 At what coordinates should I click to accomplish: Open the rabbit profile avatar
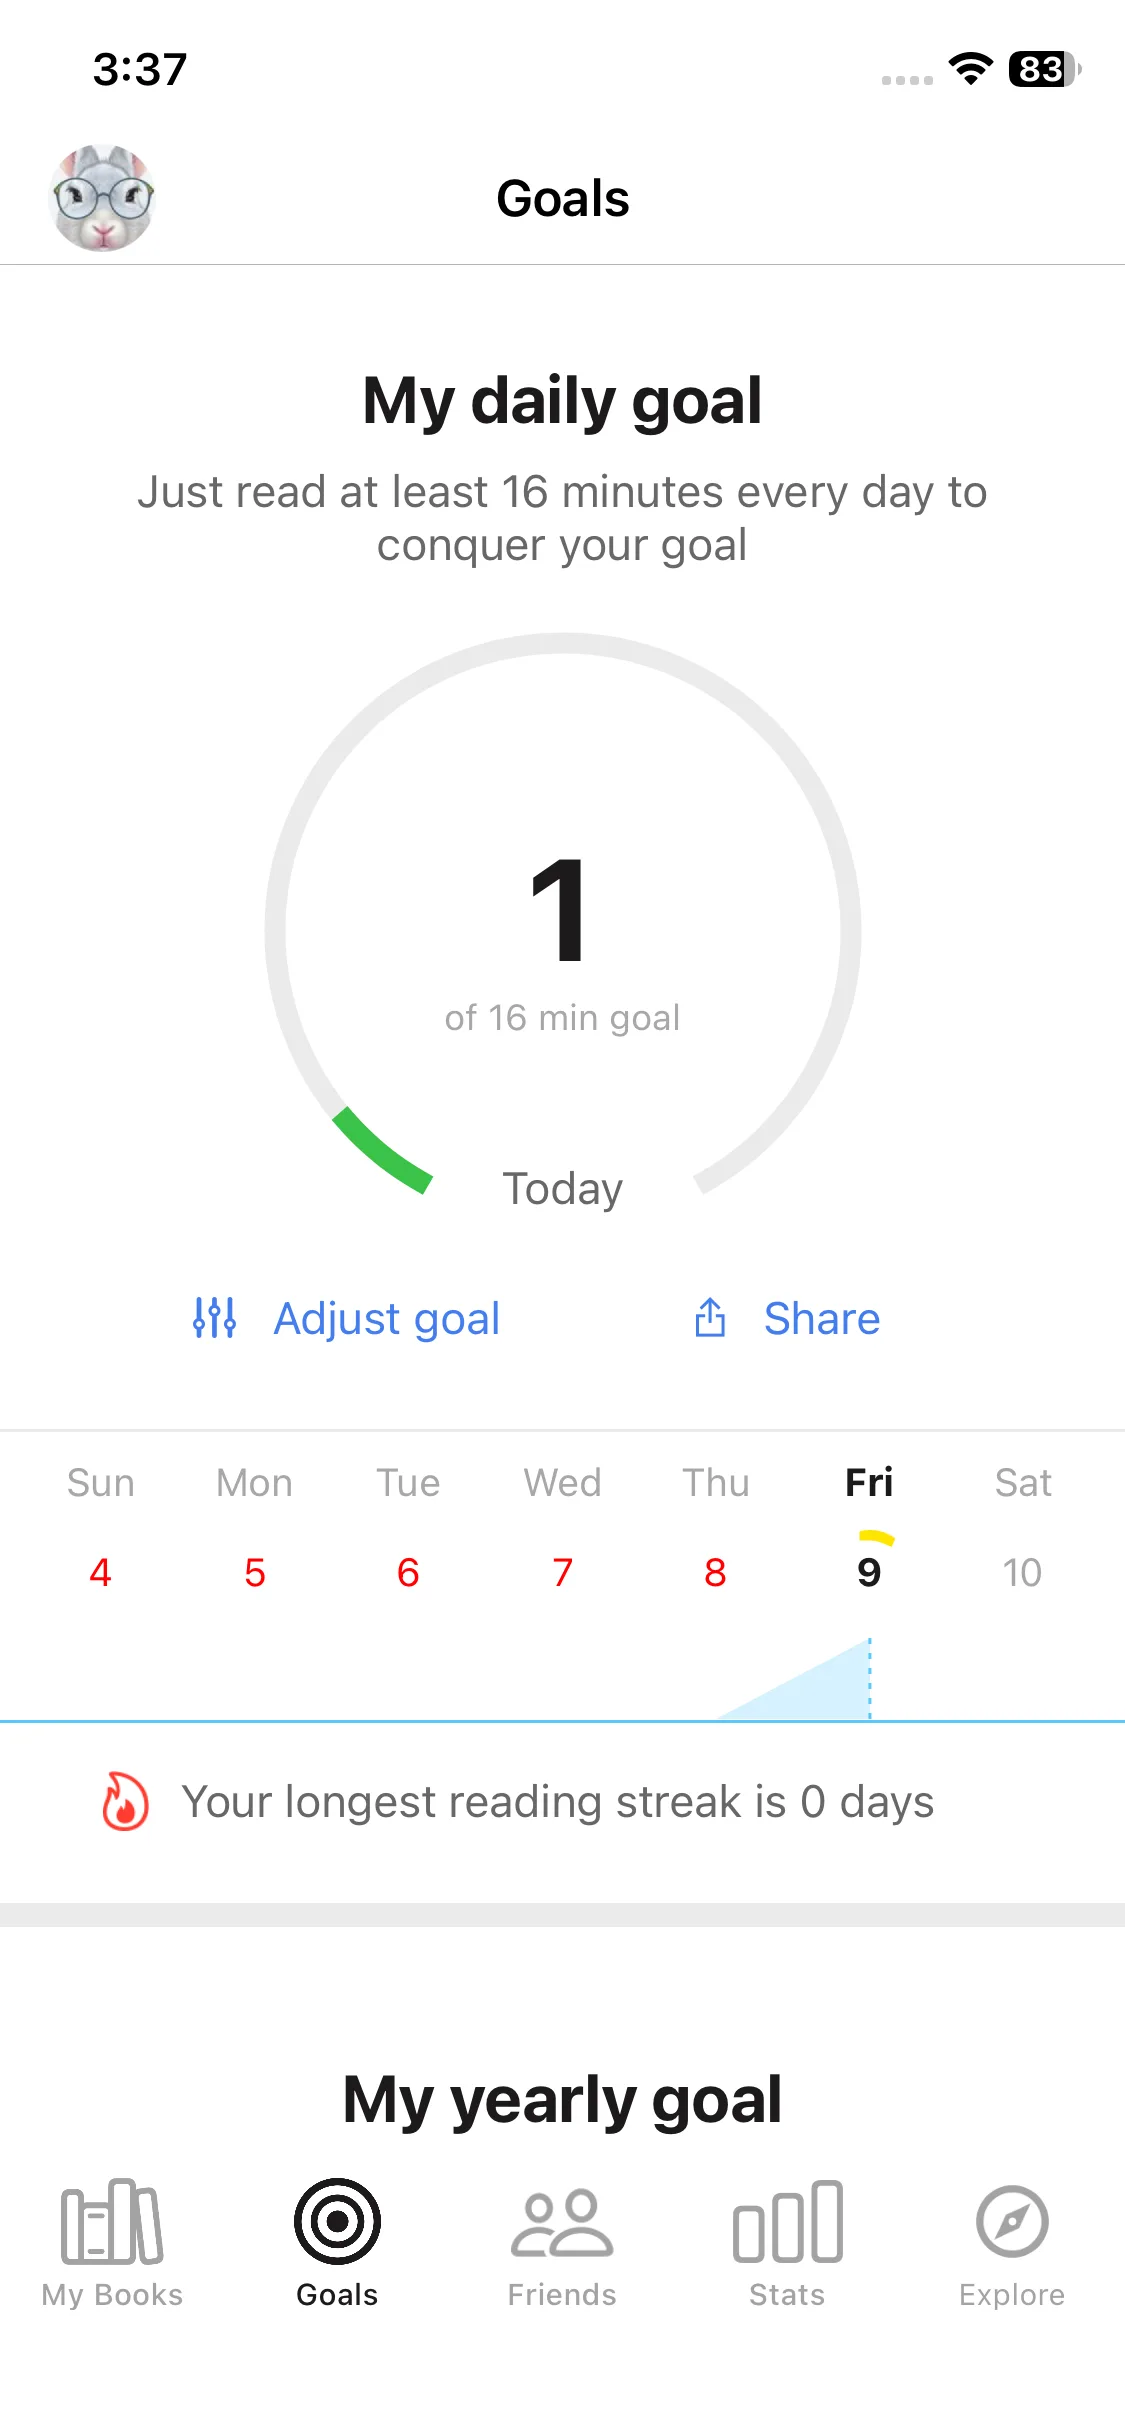102,198
